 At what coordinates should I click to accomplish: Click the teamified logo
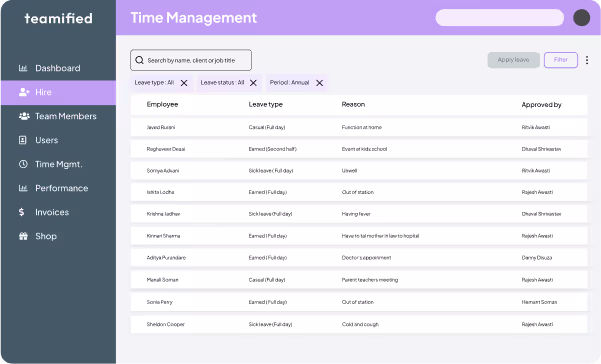[58, 18]
